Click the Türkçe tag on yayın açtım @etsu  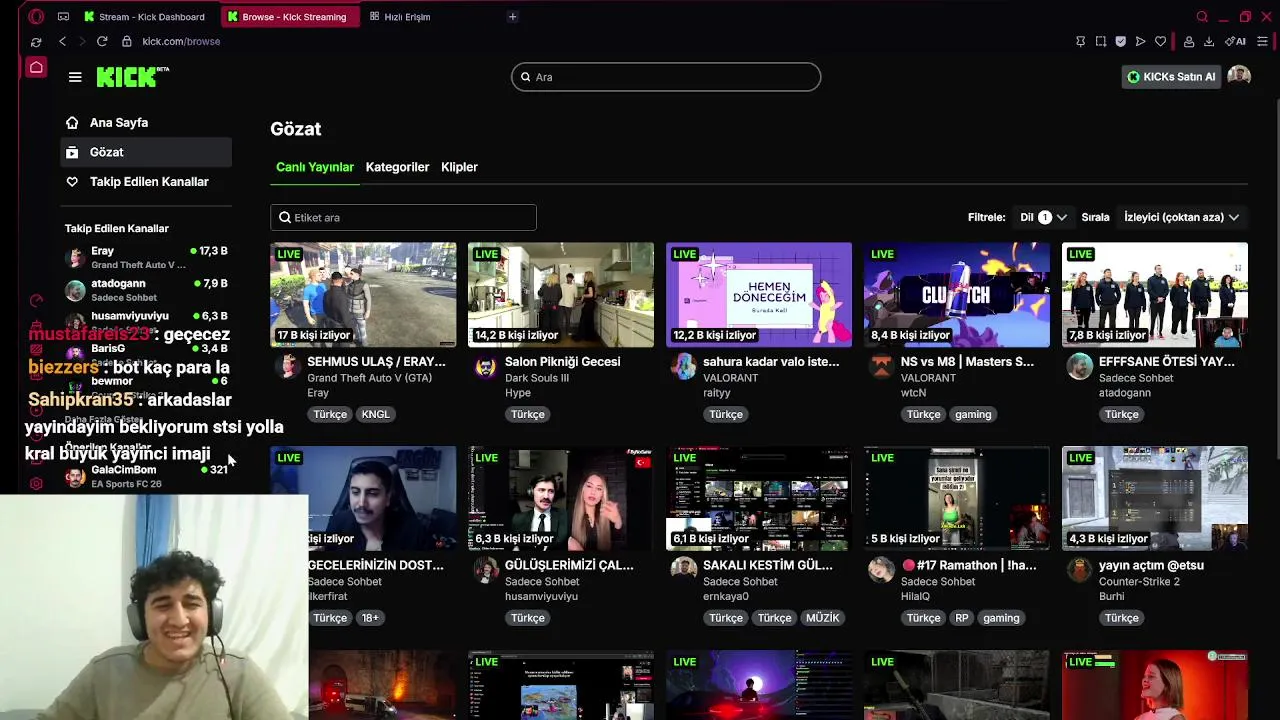1122,618
